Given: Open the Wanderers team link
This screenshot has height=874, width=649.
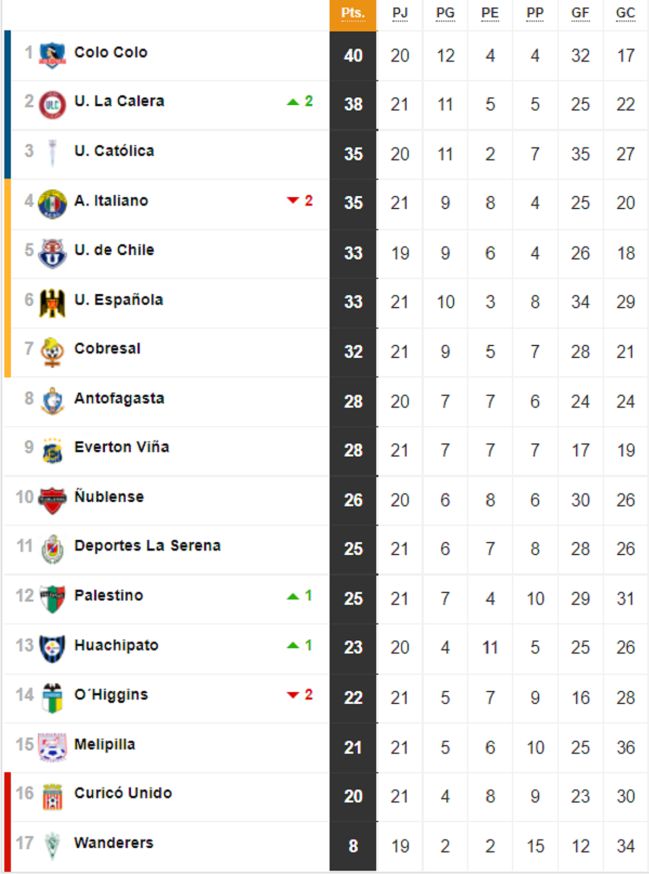Looking at the screenshot, I should click(114, 843).
